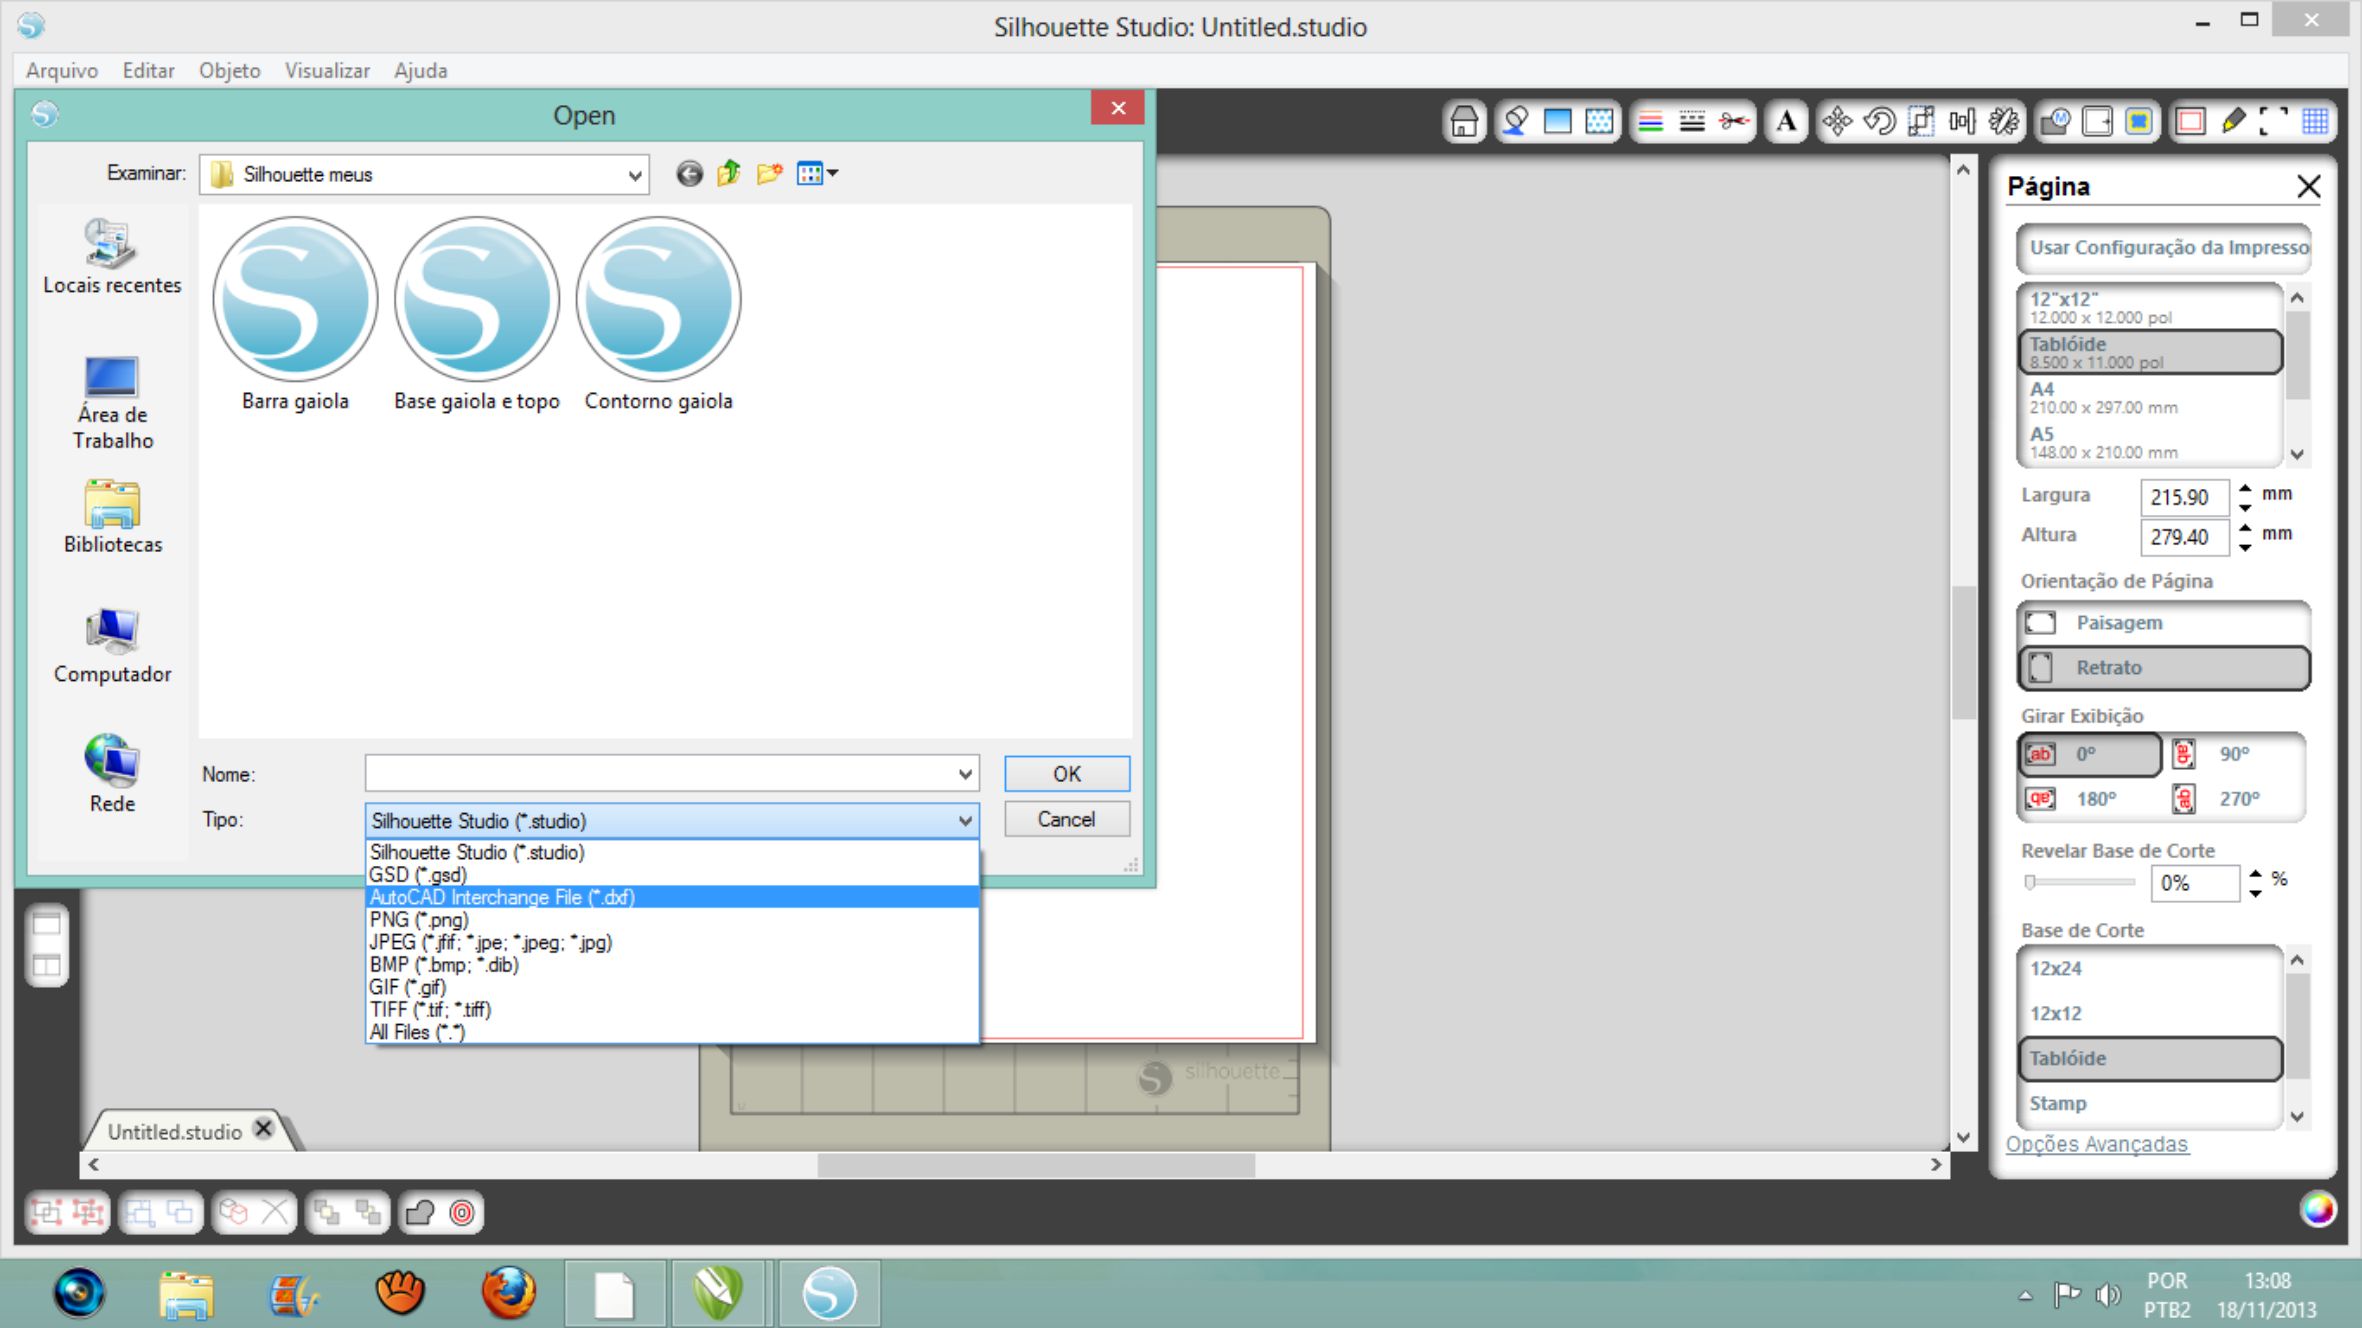The width and height of the screenshot is (2362, 1328).
Task: Open the Align window icon
Action: pos(1962,122)
